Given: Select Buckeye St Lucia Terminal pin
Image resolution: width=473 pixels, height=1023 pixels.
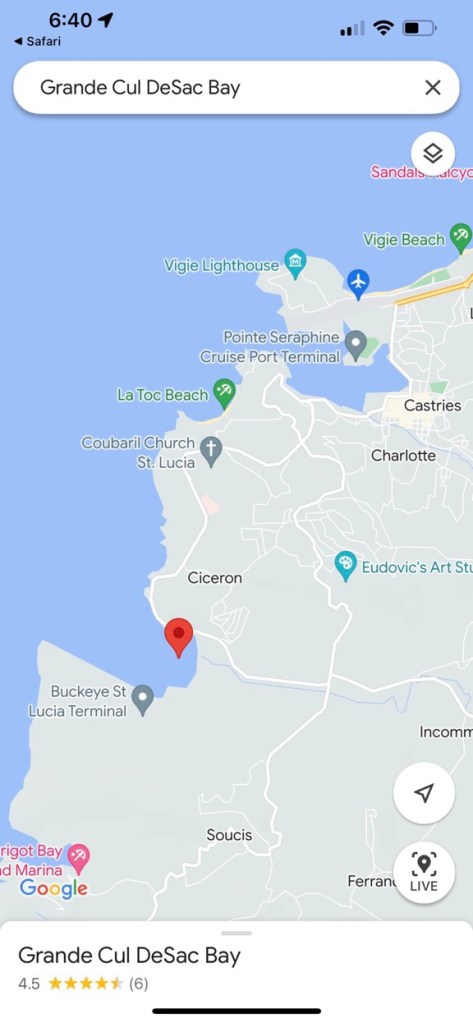Looking at the screenshot, I should pyautogui.click(x=143, y=699).
